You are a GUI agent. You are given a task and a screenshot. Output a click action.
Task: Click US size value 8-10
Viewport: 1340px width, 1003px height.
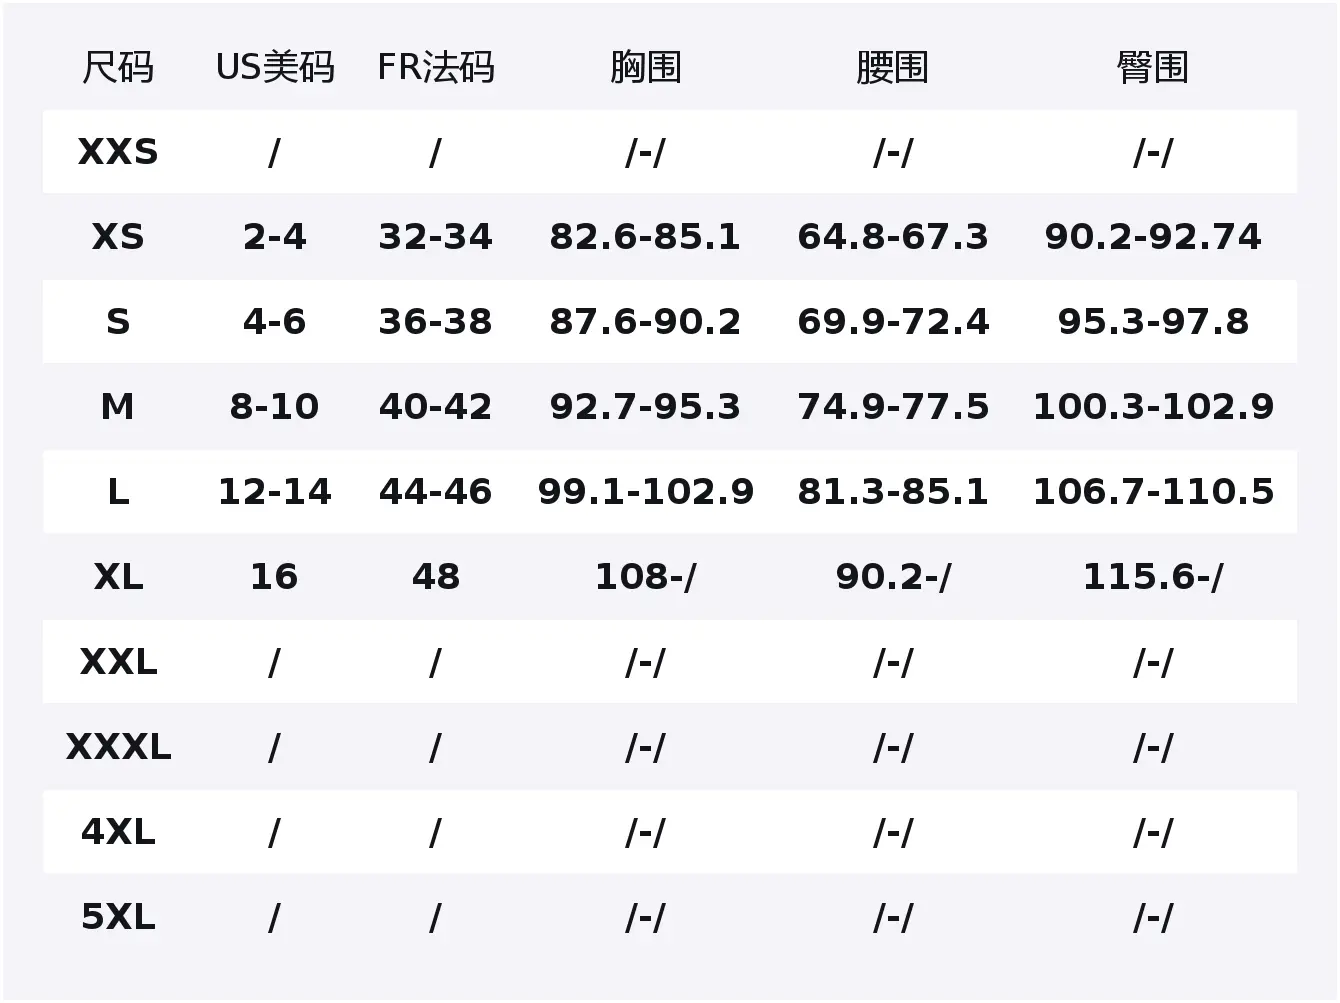(274, 407)
